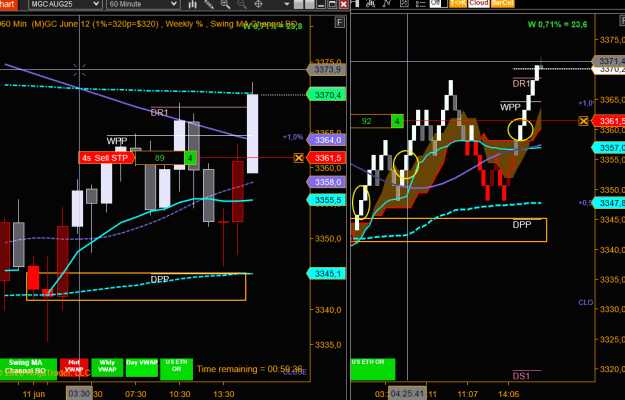Click the 89 ticks order box

tap(160, 158)
